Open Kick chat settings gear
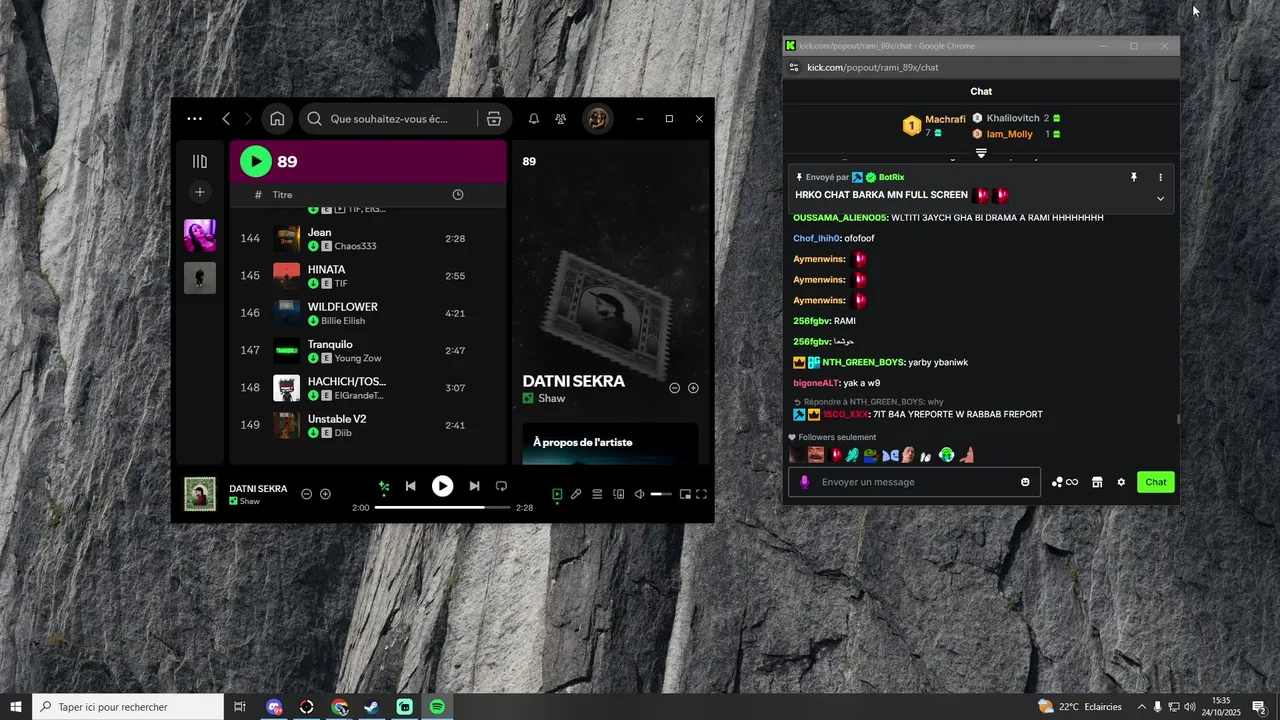Image resolution: width=1280 pixels, height=720 pixels. click(1121, 482)
